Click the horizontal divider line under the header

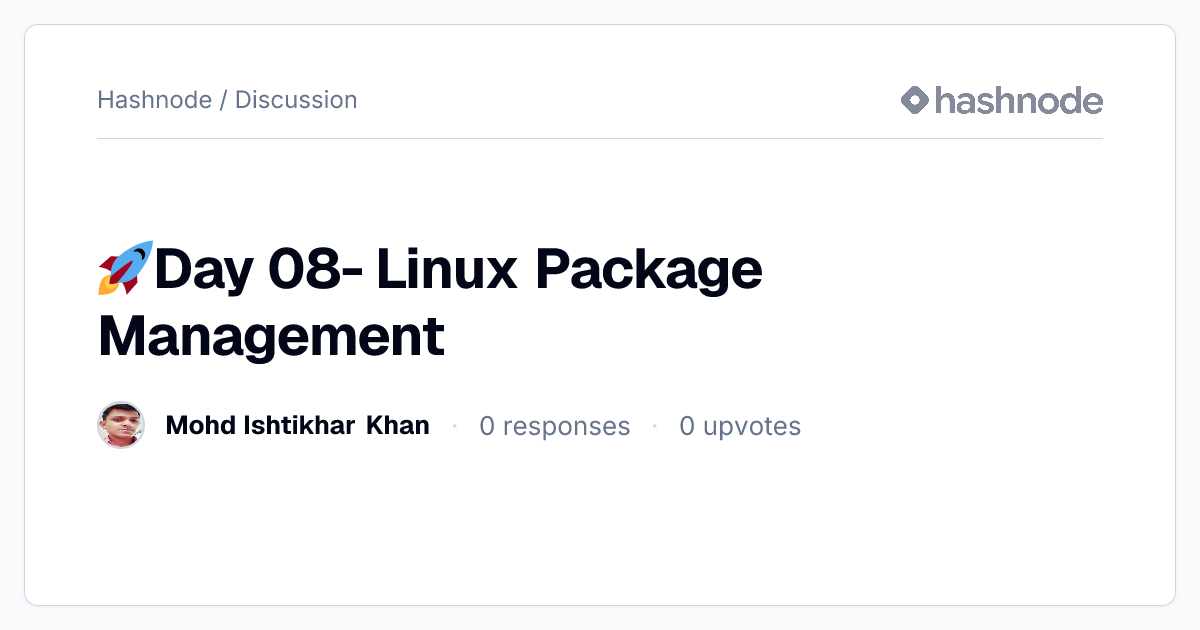[x=600, y=138]
